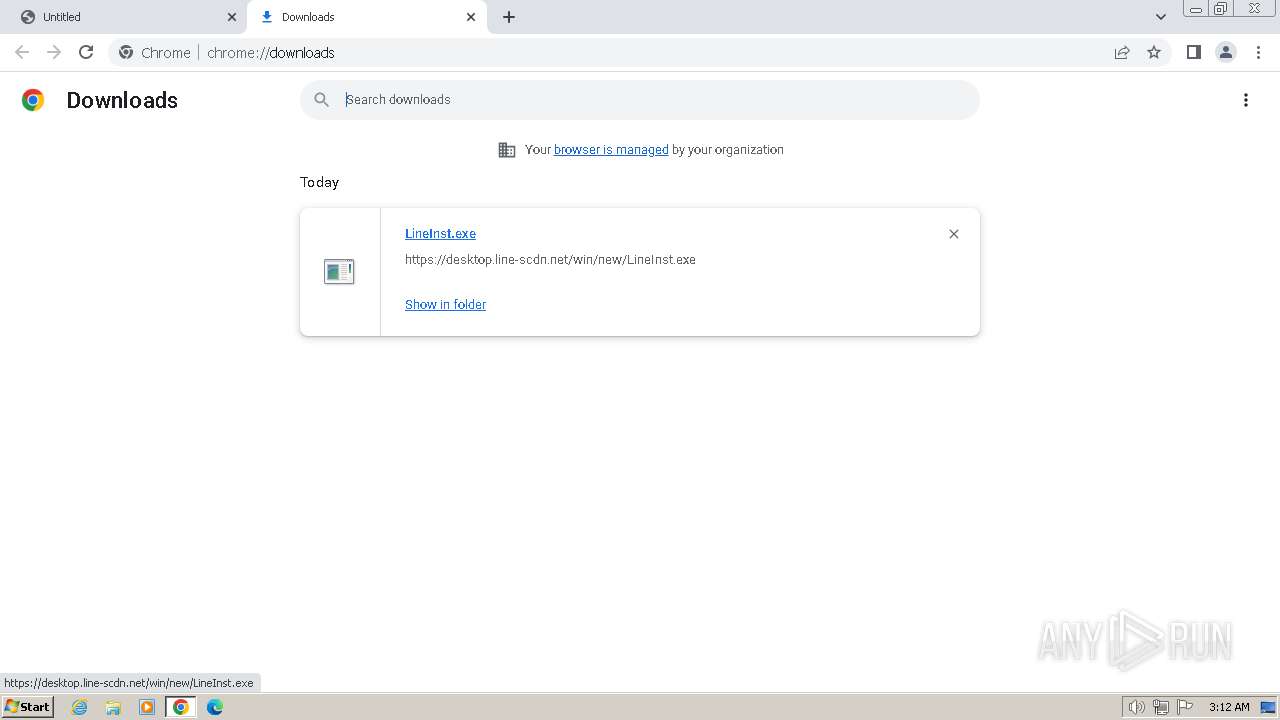Close the Downloads tab

pyautogui.click(x=471, y=17)
